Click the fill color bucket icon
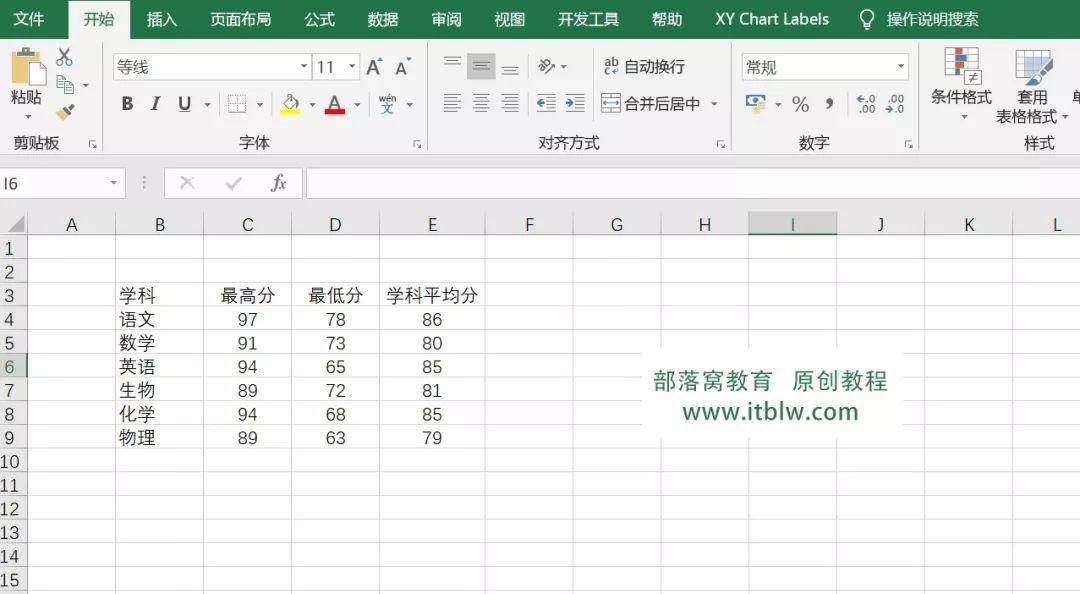The image size is (1080, 594). (x=290, y=104)
